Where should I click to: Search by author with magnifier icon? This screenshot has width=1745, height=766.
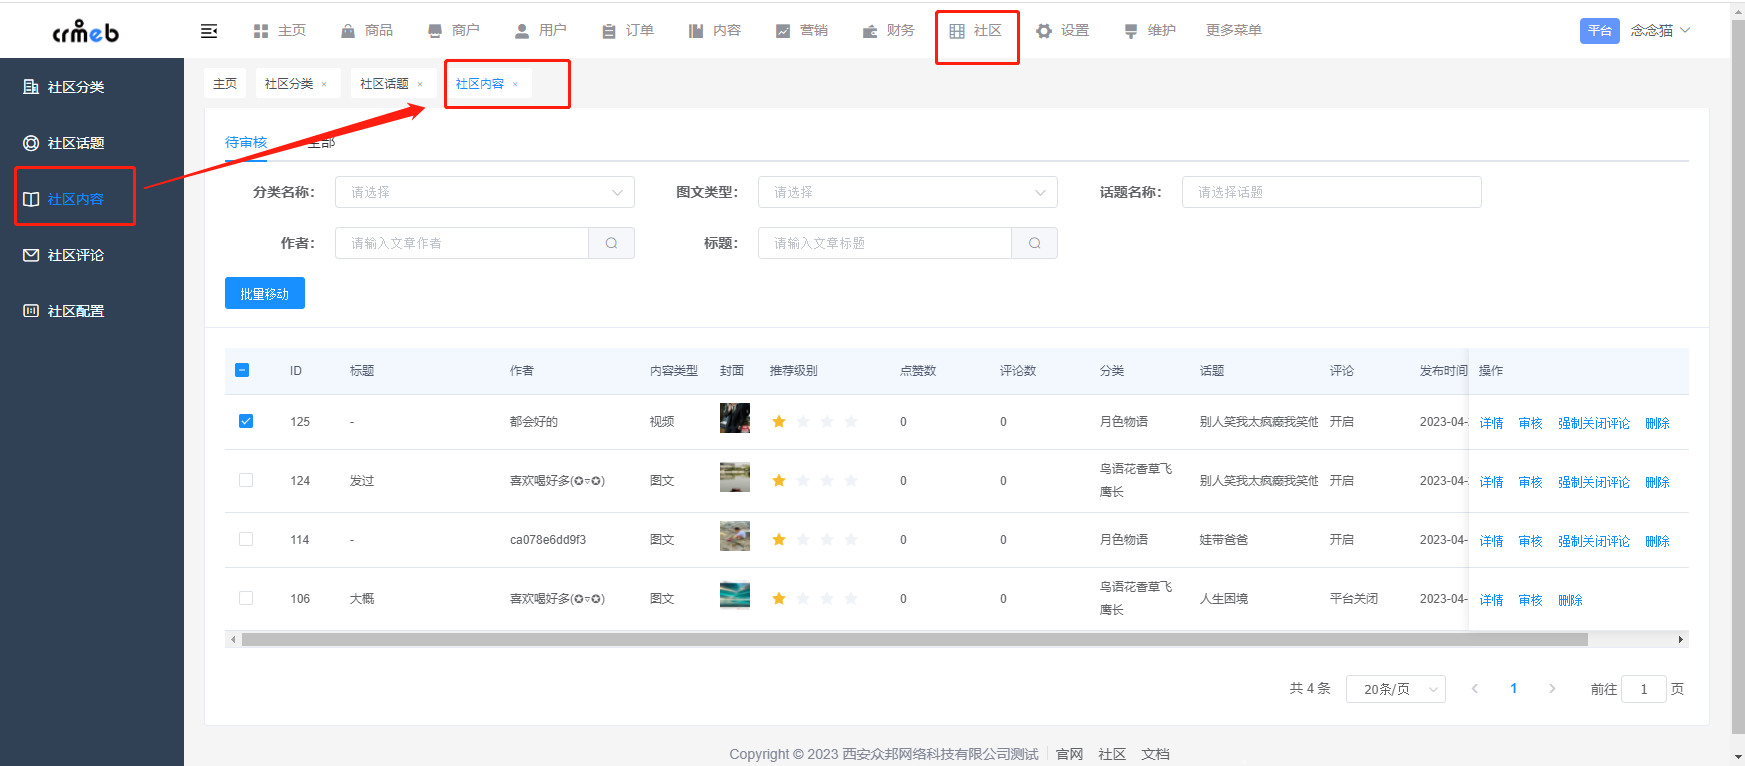612,243
